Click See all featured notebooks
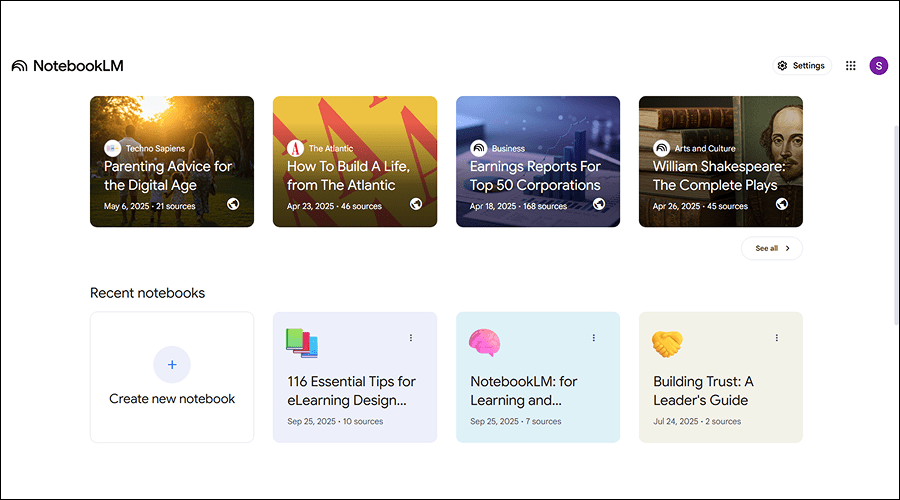900x500 pixels. tap(771, 248)
